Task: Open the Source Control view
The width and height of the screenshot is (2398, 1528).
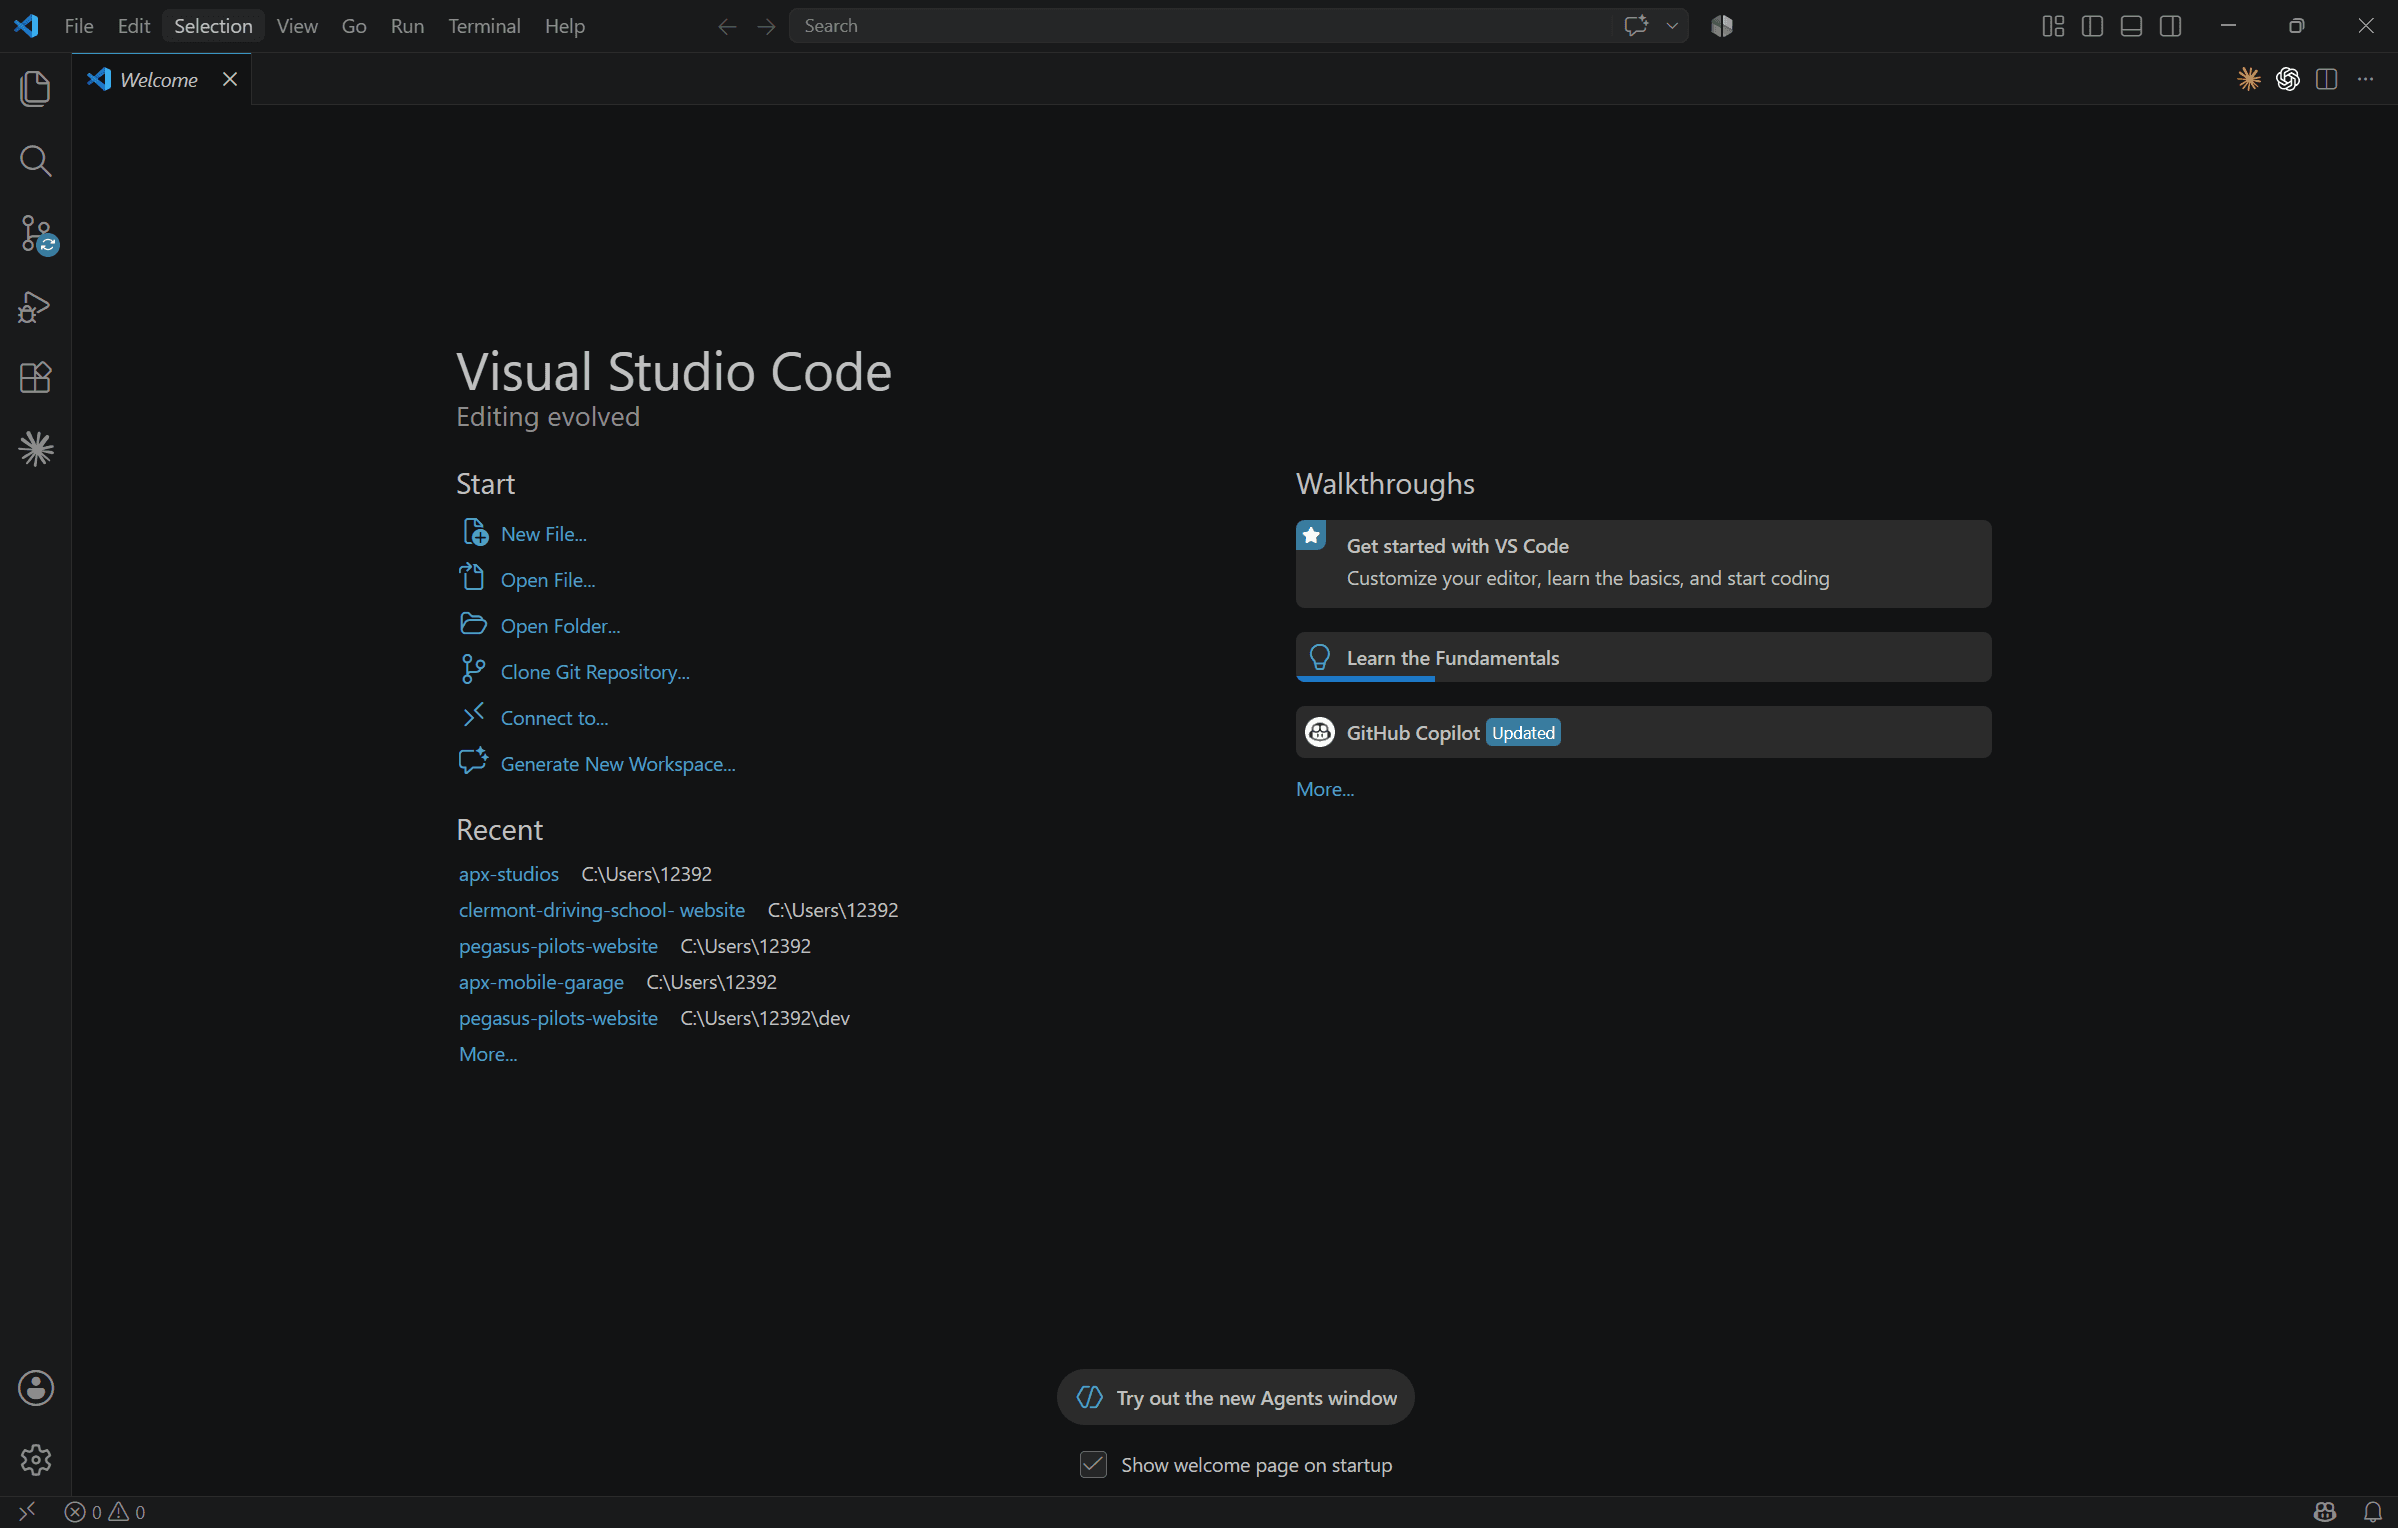Action: point(37,234)
